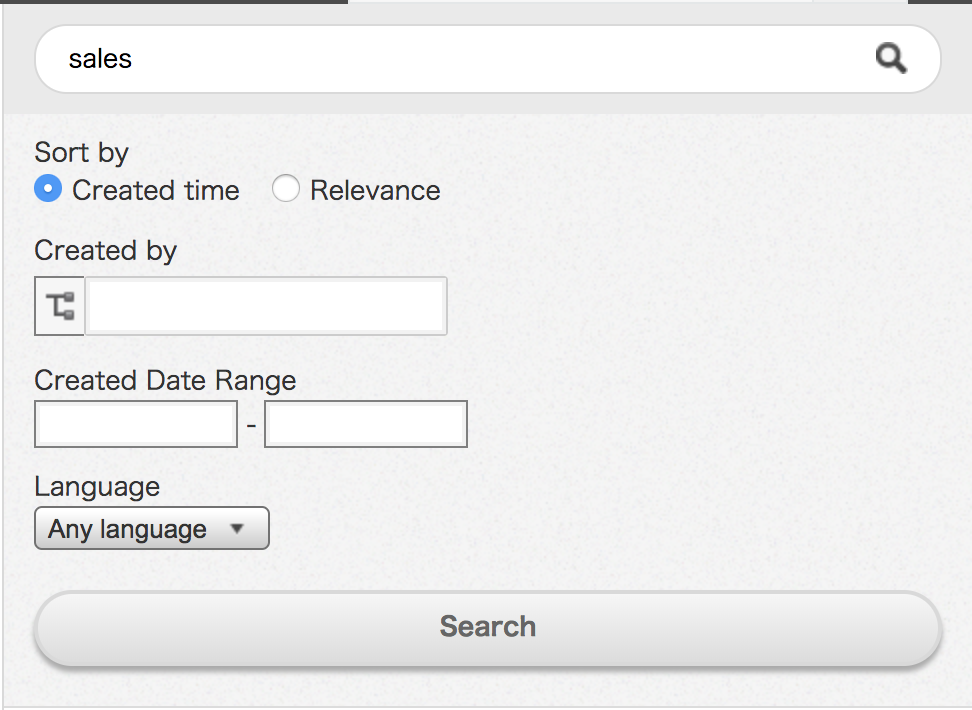Viewport: 972px width, 710px height.
Task: Focus the start date range field
Action: click(136, 424)
